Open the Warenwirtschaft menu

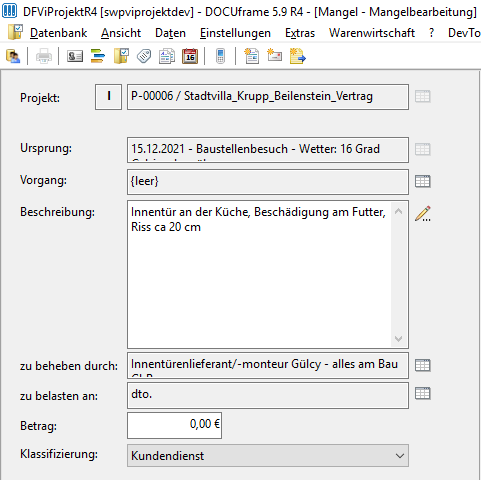[x=372, y=33]
